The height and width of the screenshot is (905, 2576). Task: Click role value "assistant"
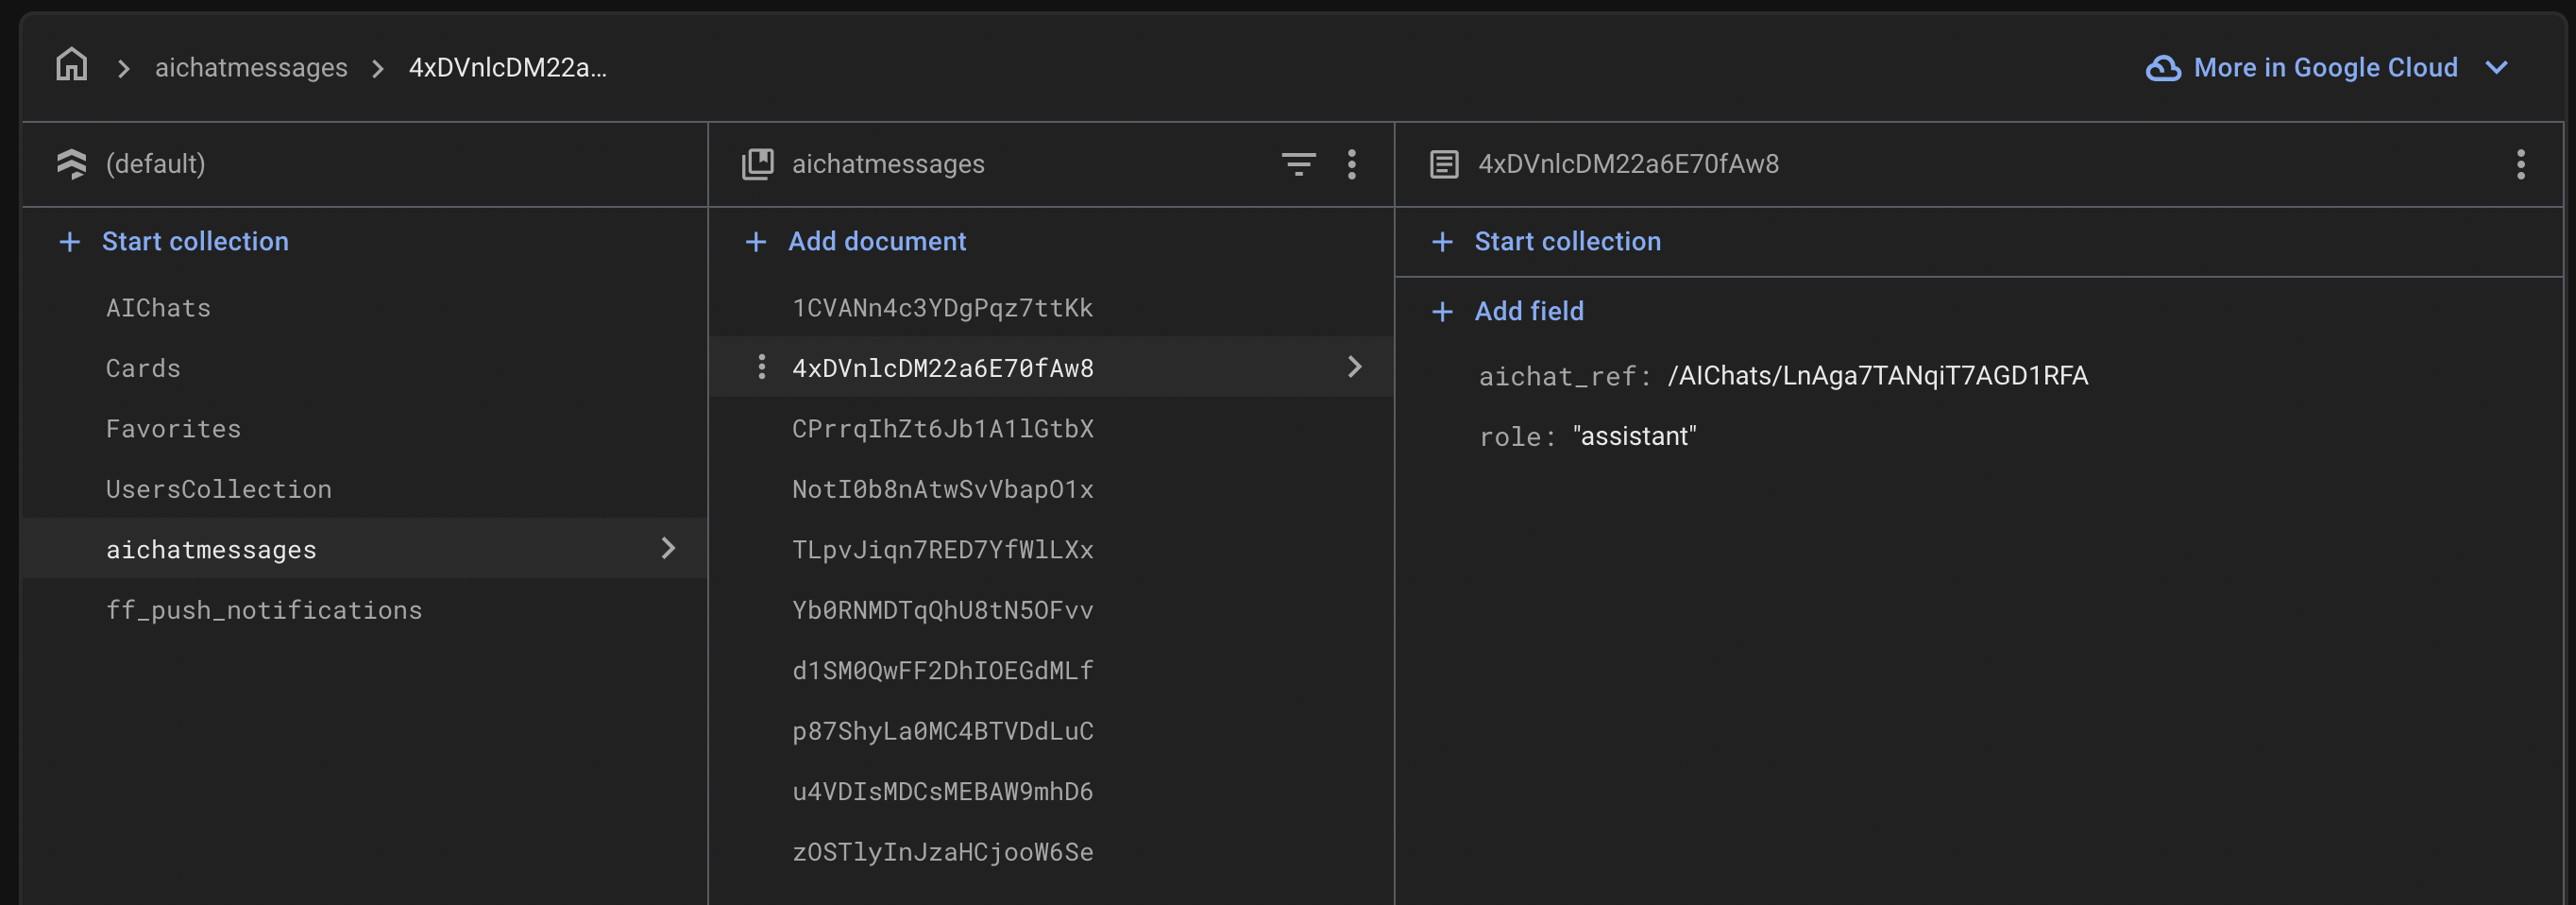1635,436
